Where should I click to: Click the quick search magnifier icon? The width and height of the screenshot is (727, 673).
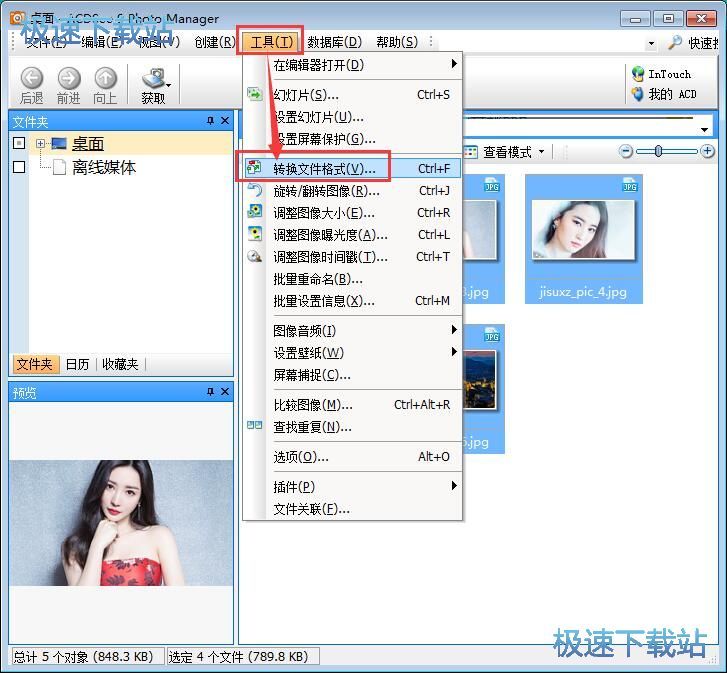tap(675, 43)
